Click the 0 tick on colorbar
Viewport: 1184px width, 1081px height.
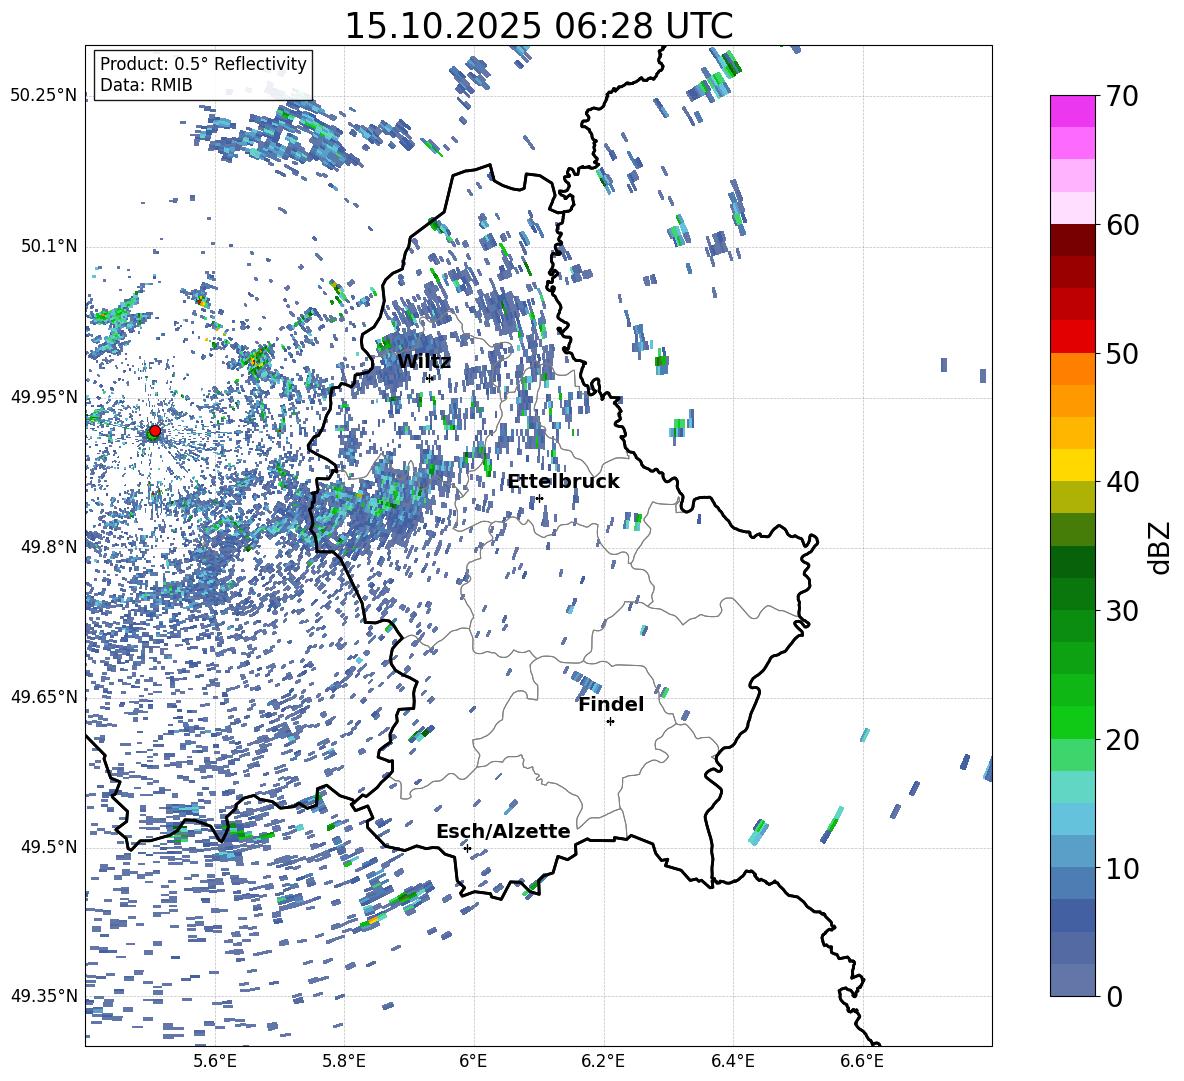1114,996
